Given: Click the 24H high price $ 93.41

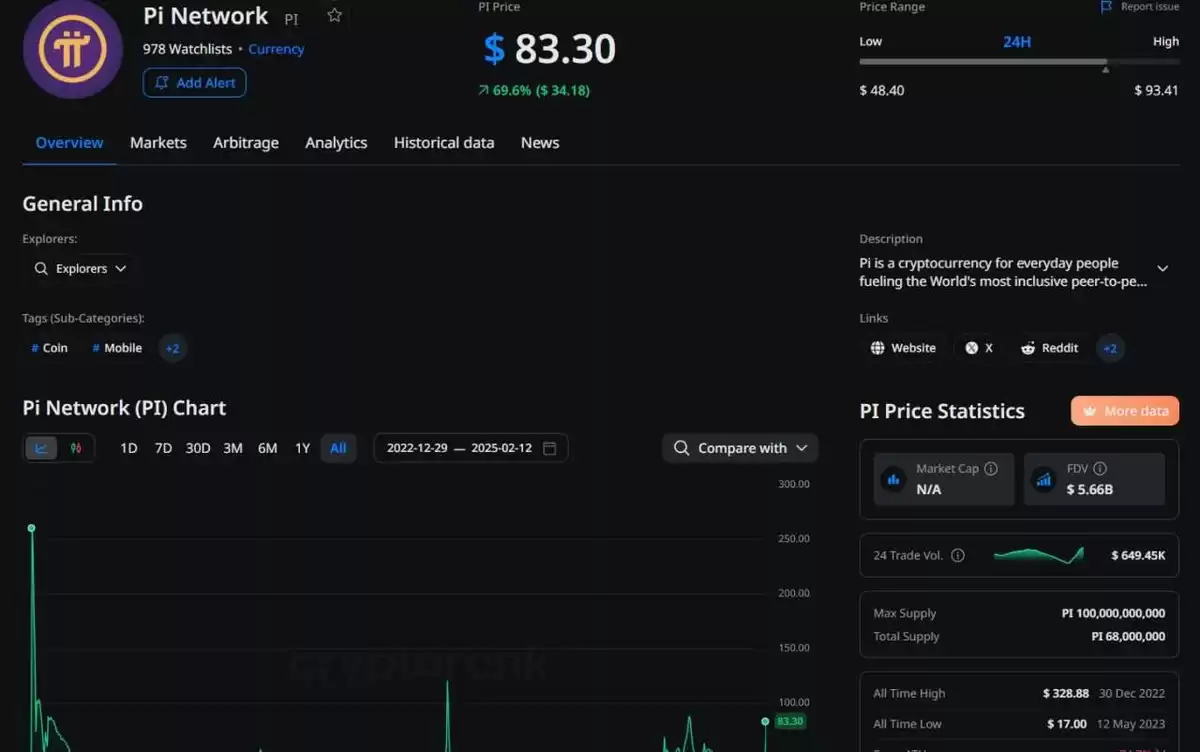Looking at the screenshot, I should 1157,90.
